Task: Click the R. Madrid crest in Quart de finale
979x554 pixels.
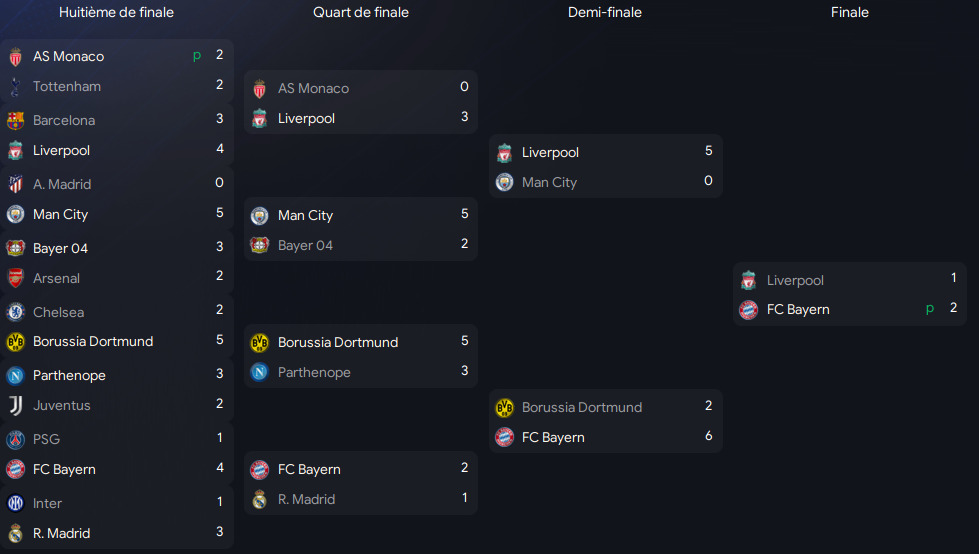Action: click(259, 500)
